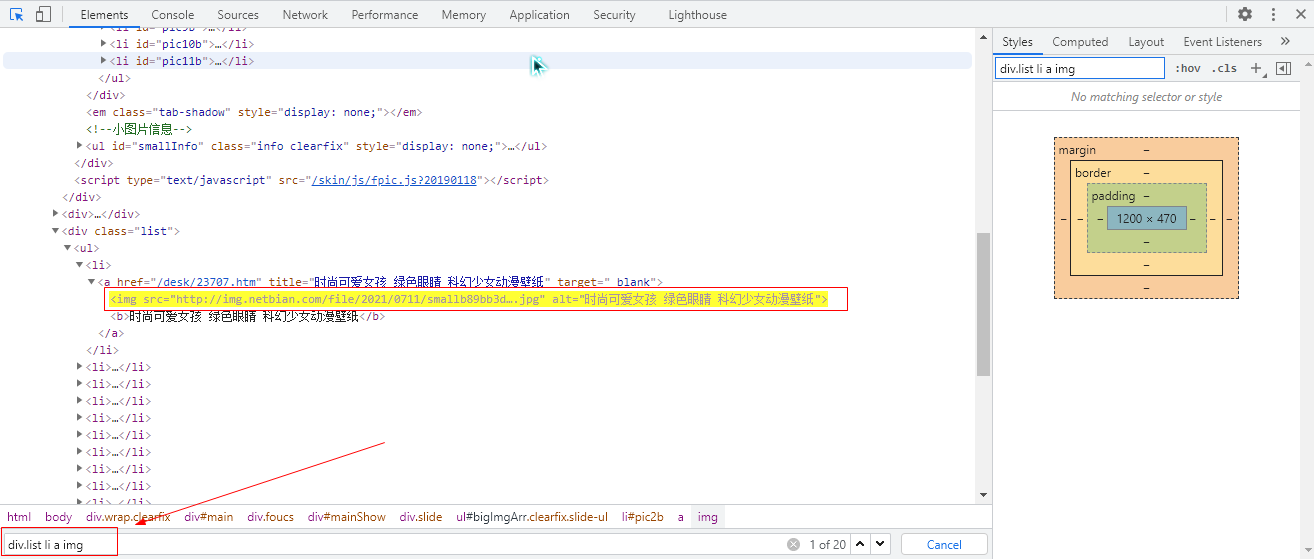Go to next search result arrow

[880, 544]
